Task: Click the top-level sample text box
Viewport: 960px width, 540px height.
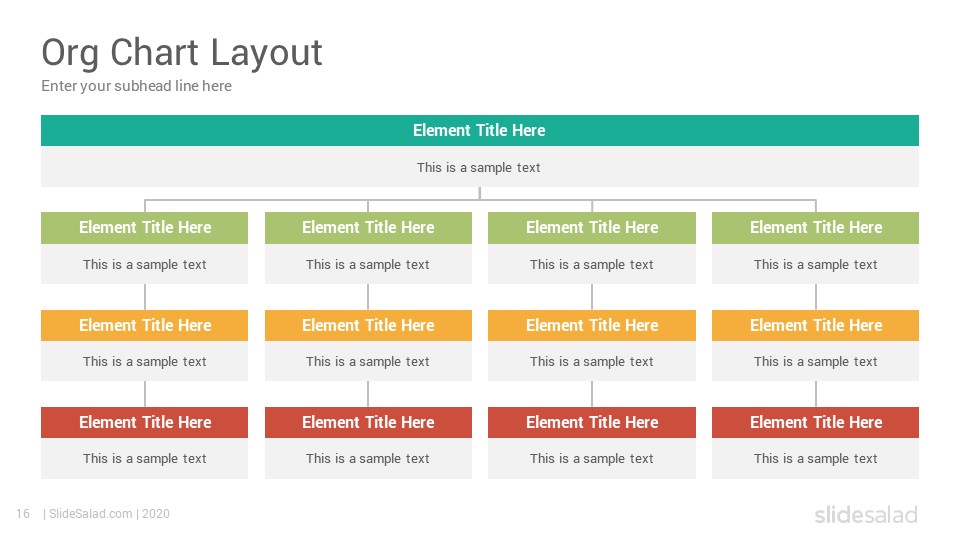Action: 479,167
